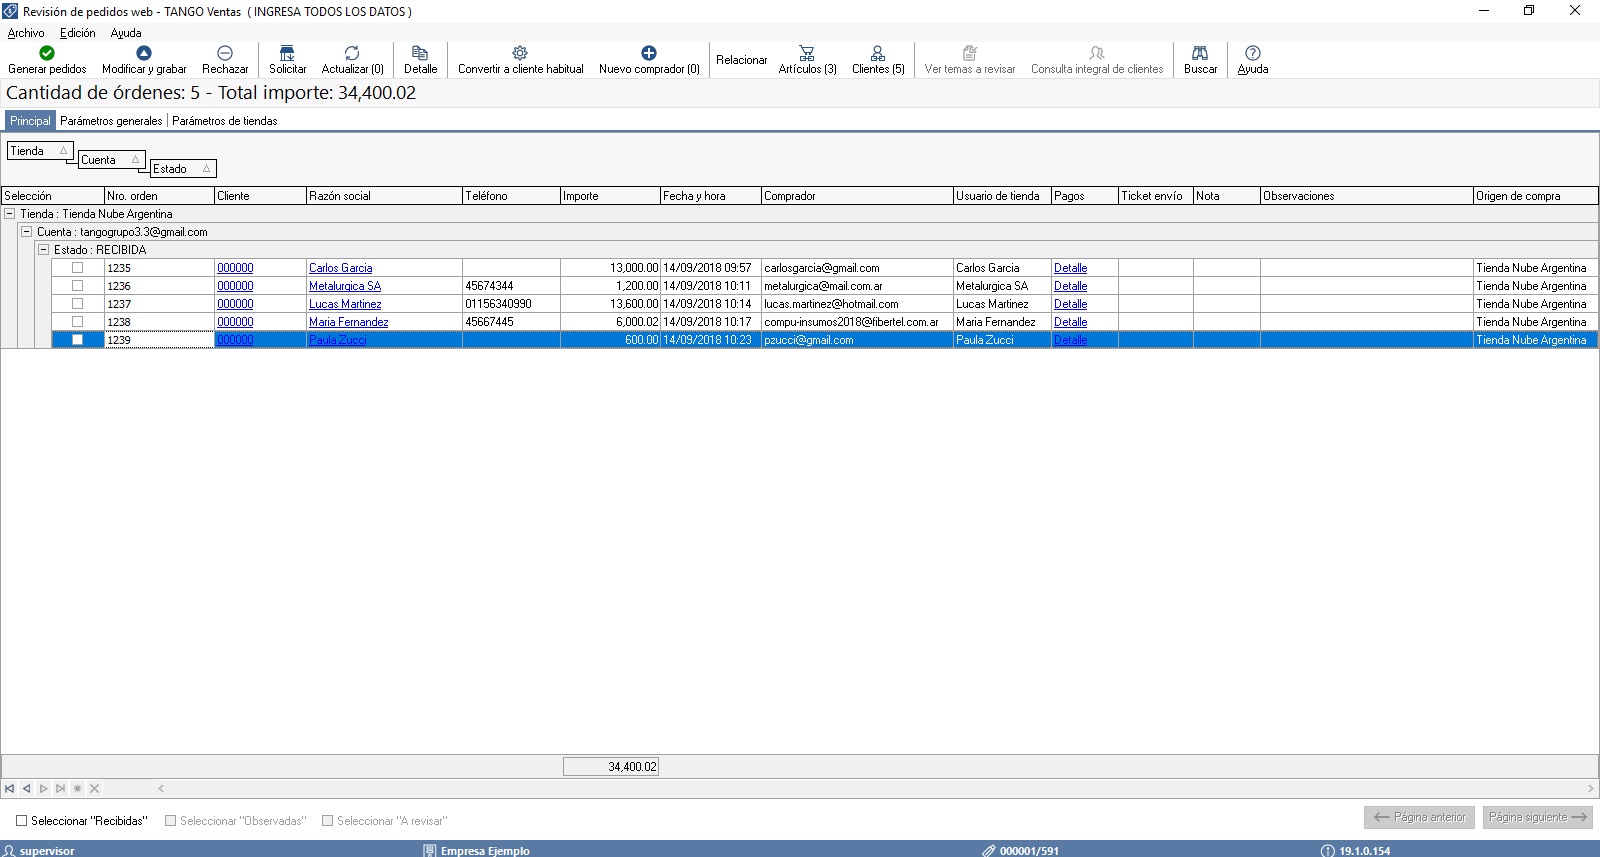Open the Archivo menu

tap(26, 33)
